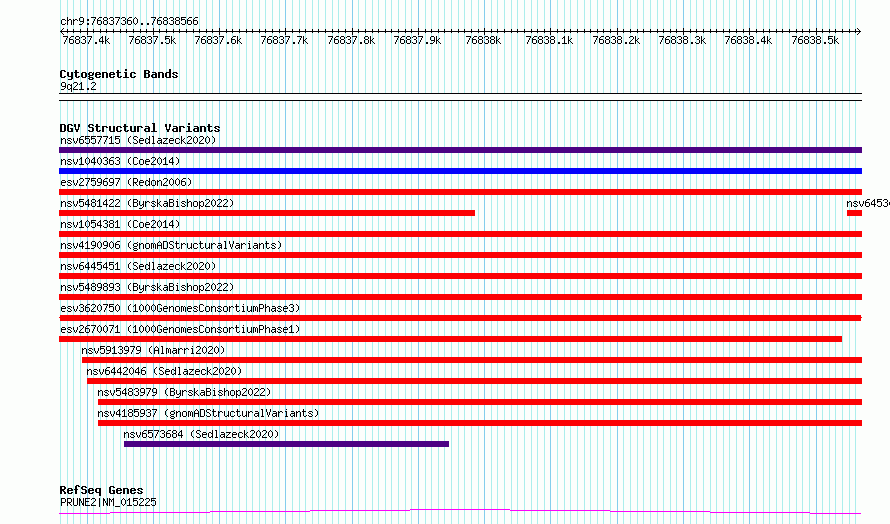Select the red esv3620750 variant bar
The width and height of the screenshot is (890, 524).
tap(460, 318)
